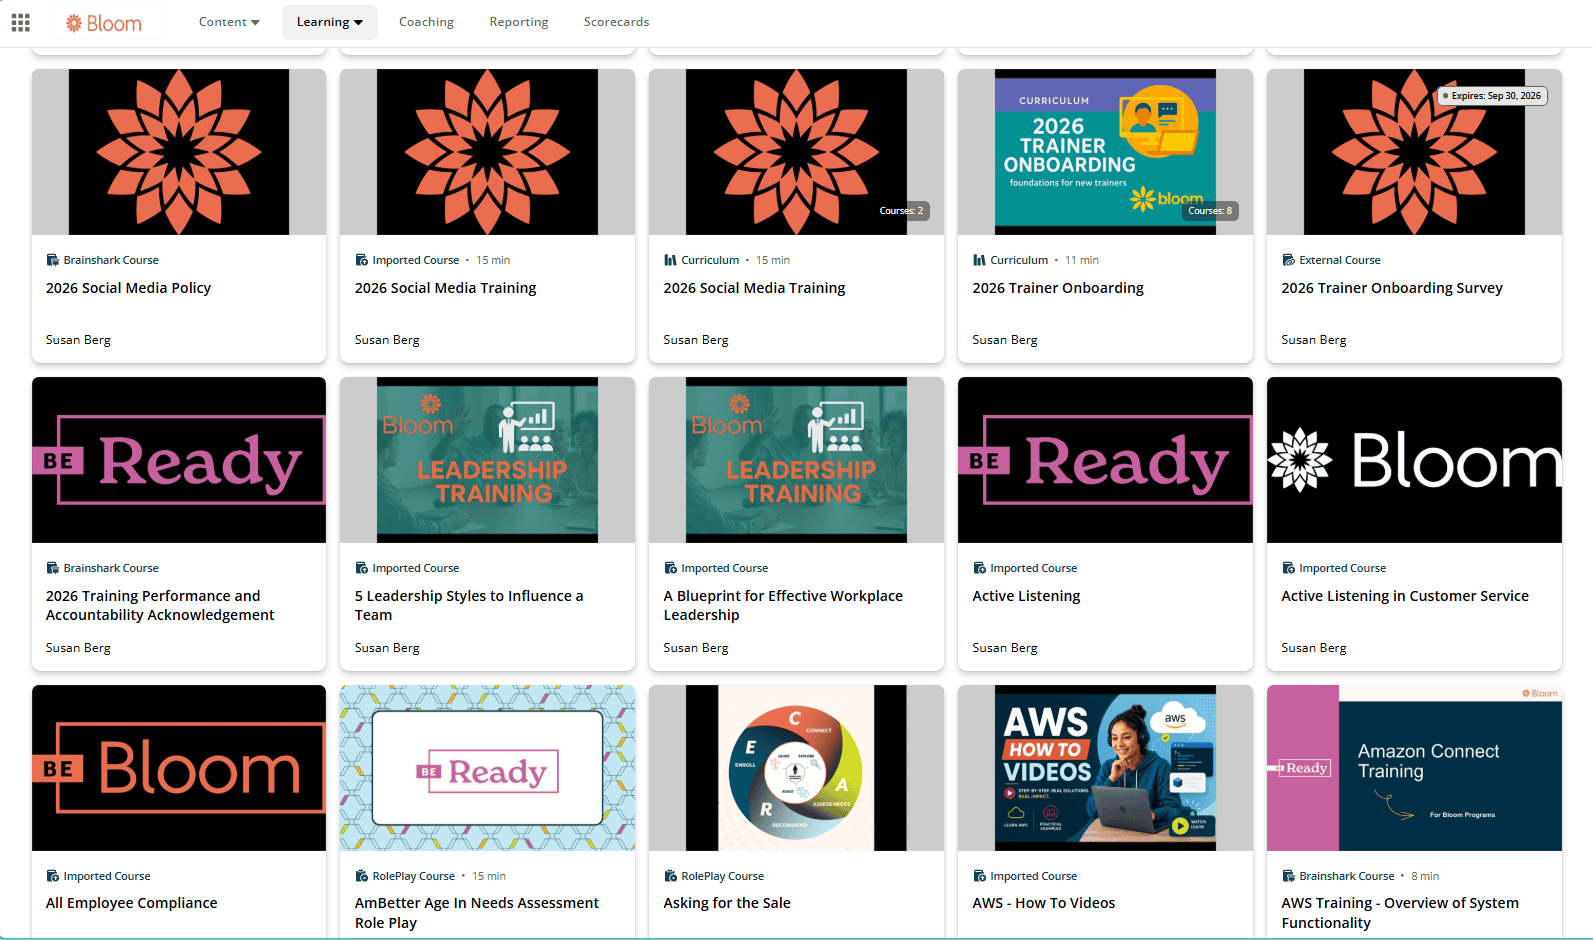The width and height of the screenshot is (1593, 940).
Task: Select the Amazon Connect Training thumbnail
Action: (x=1414, y=768)
